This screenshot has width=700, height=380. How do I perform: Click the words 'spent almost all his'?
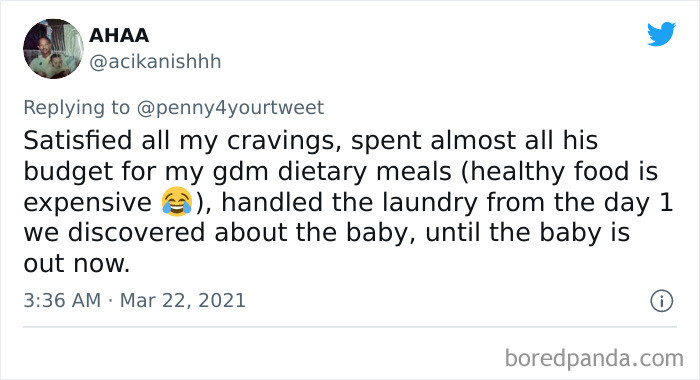474,141
